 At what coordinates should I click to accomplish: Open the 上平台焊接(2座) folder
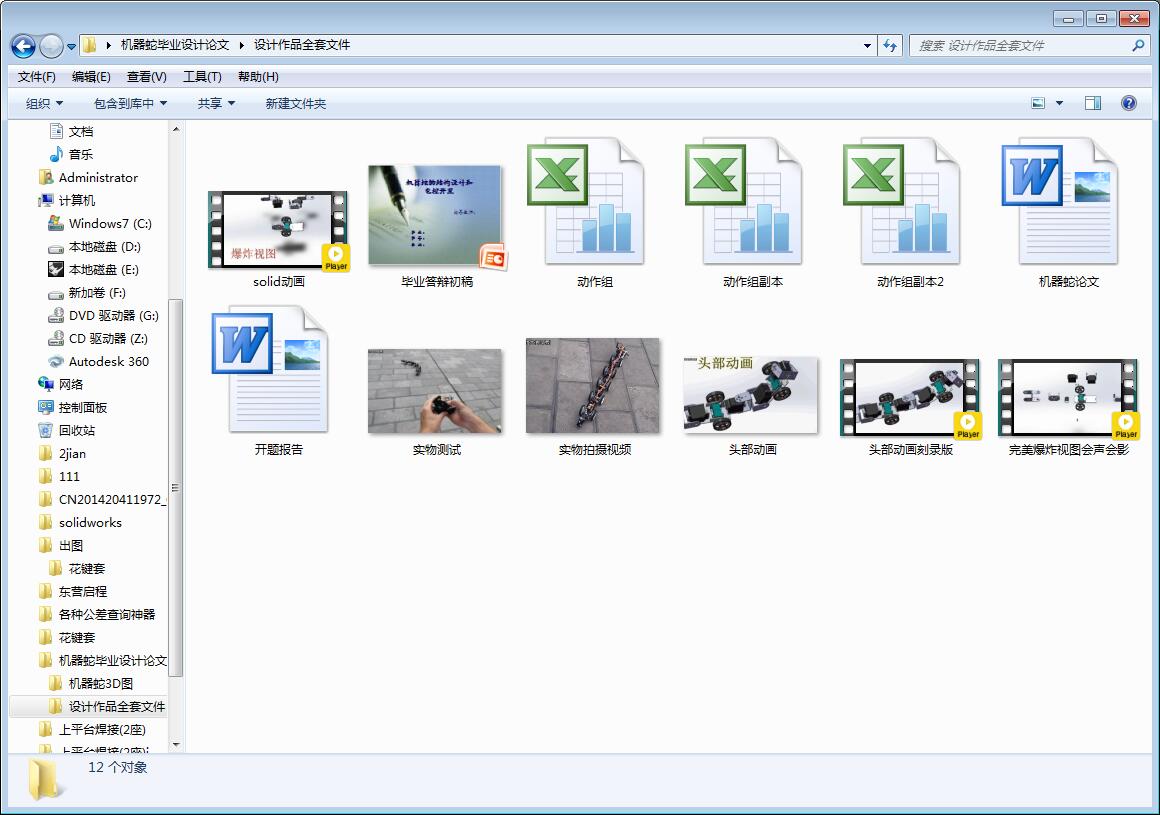point(101,729)
